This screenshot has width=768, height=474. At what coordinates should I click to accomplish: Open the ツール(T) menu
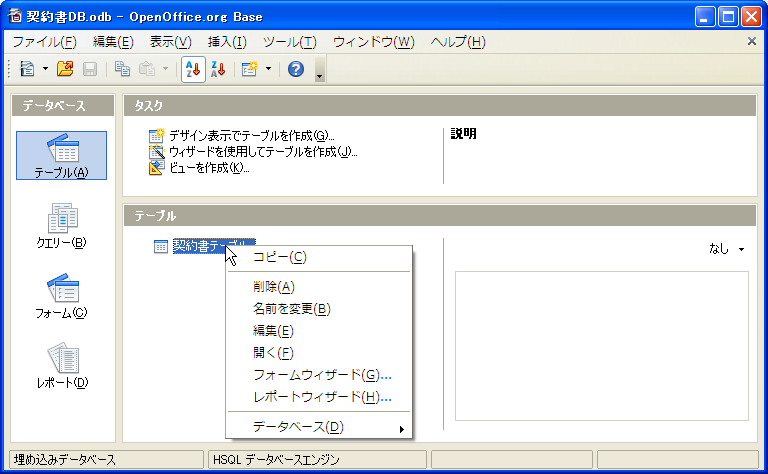(x=290, y=42)
